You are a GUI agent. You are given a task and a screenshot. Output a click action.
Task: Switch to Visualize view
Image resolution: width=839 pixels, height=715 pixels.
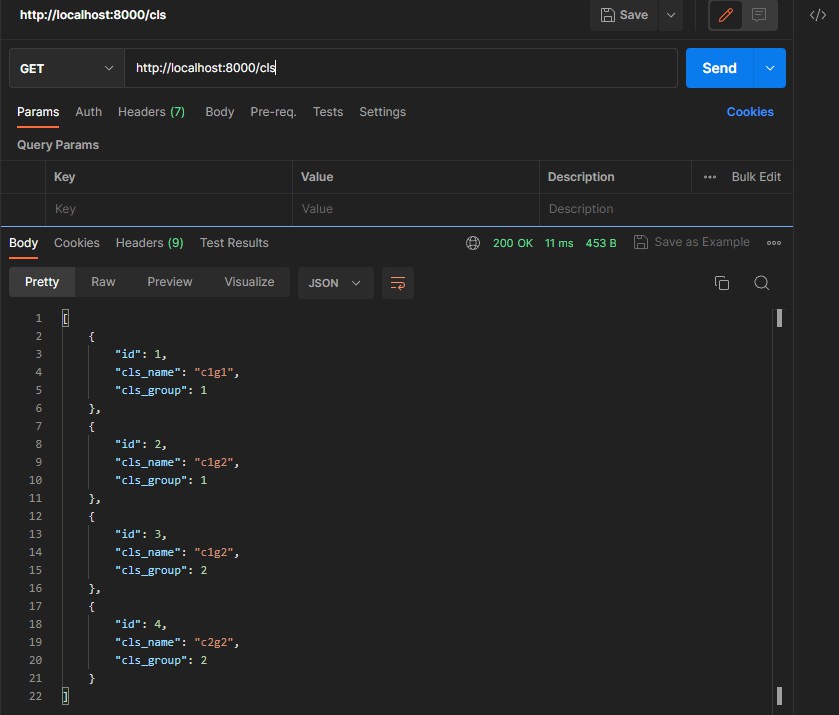(249, 282)
